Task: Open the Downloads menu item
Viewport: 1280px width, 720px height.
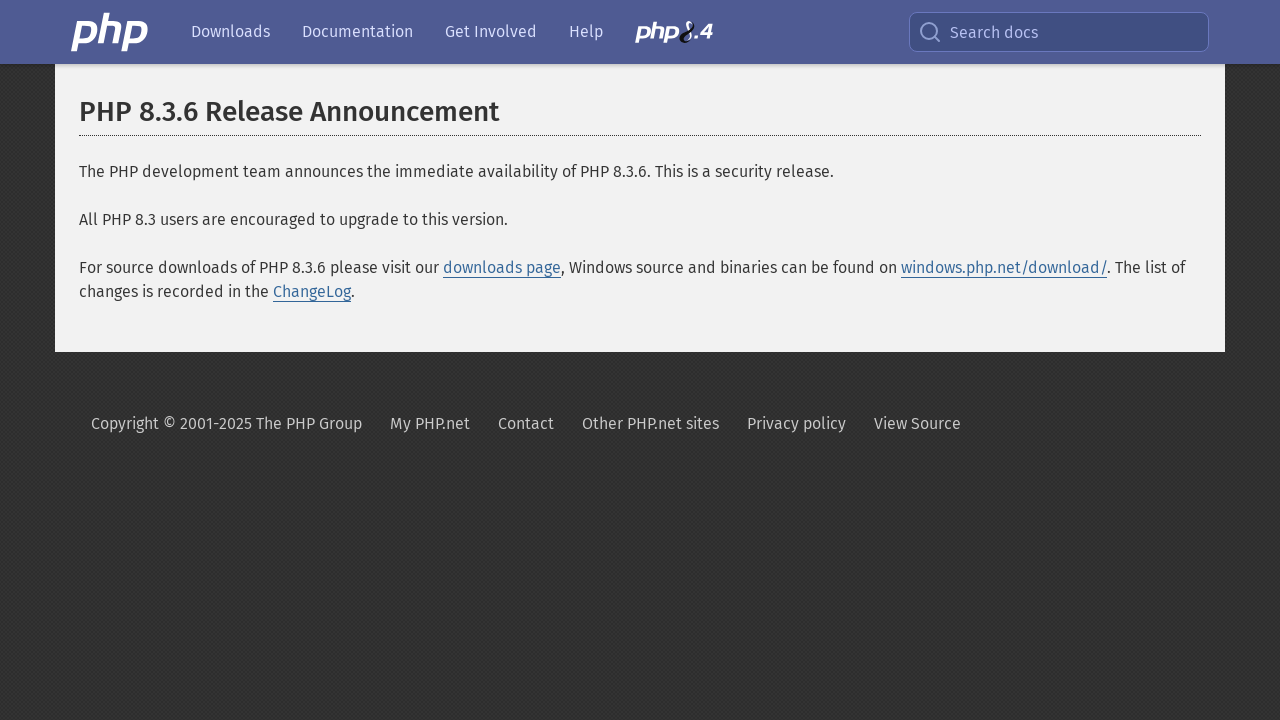Action: [230, 32]
